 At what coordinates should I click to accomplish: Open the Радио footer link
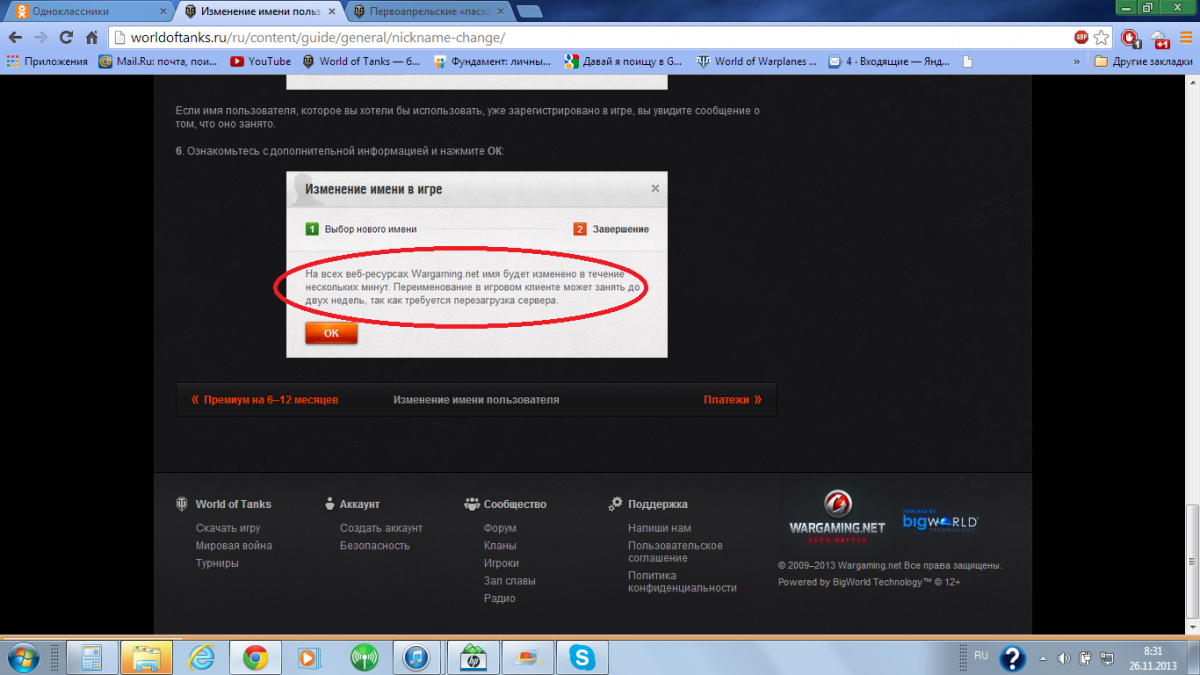tap(500, 598)
